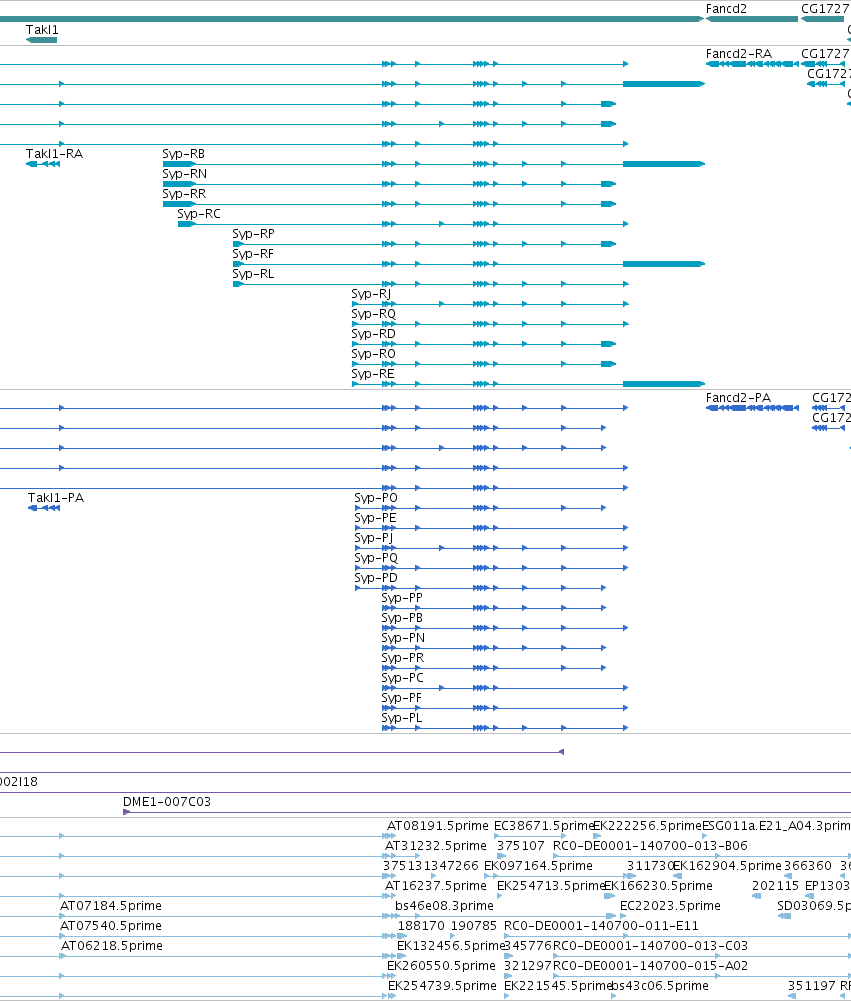Select the EK254739.5prime EST label

(x=442, y=986)
